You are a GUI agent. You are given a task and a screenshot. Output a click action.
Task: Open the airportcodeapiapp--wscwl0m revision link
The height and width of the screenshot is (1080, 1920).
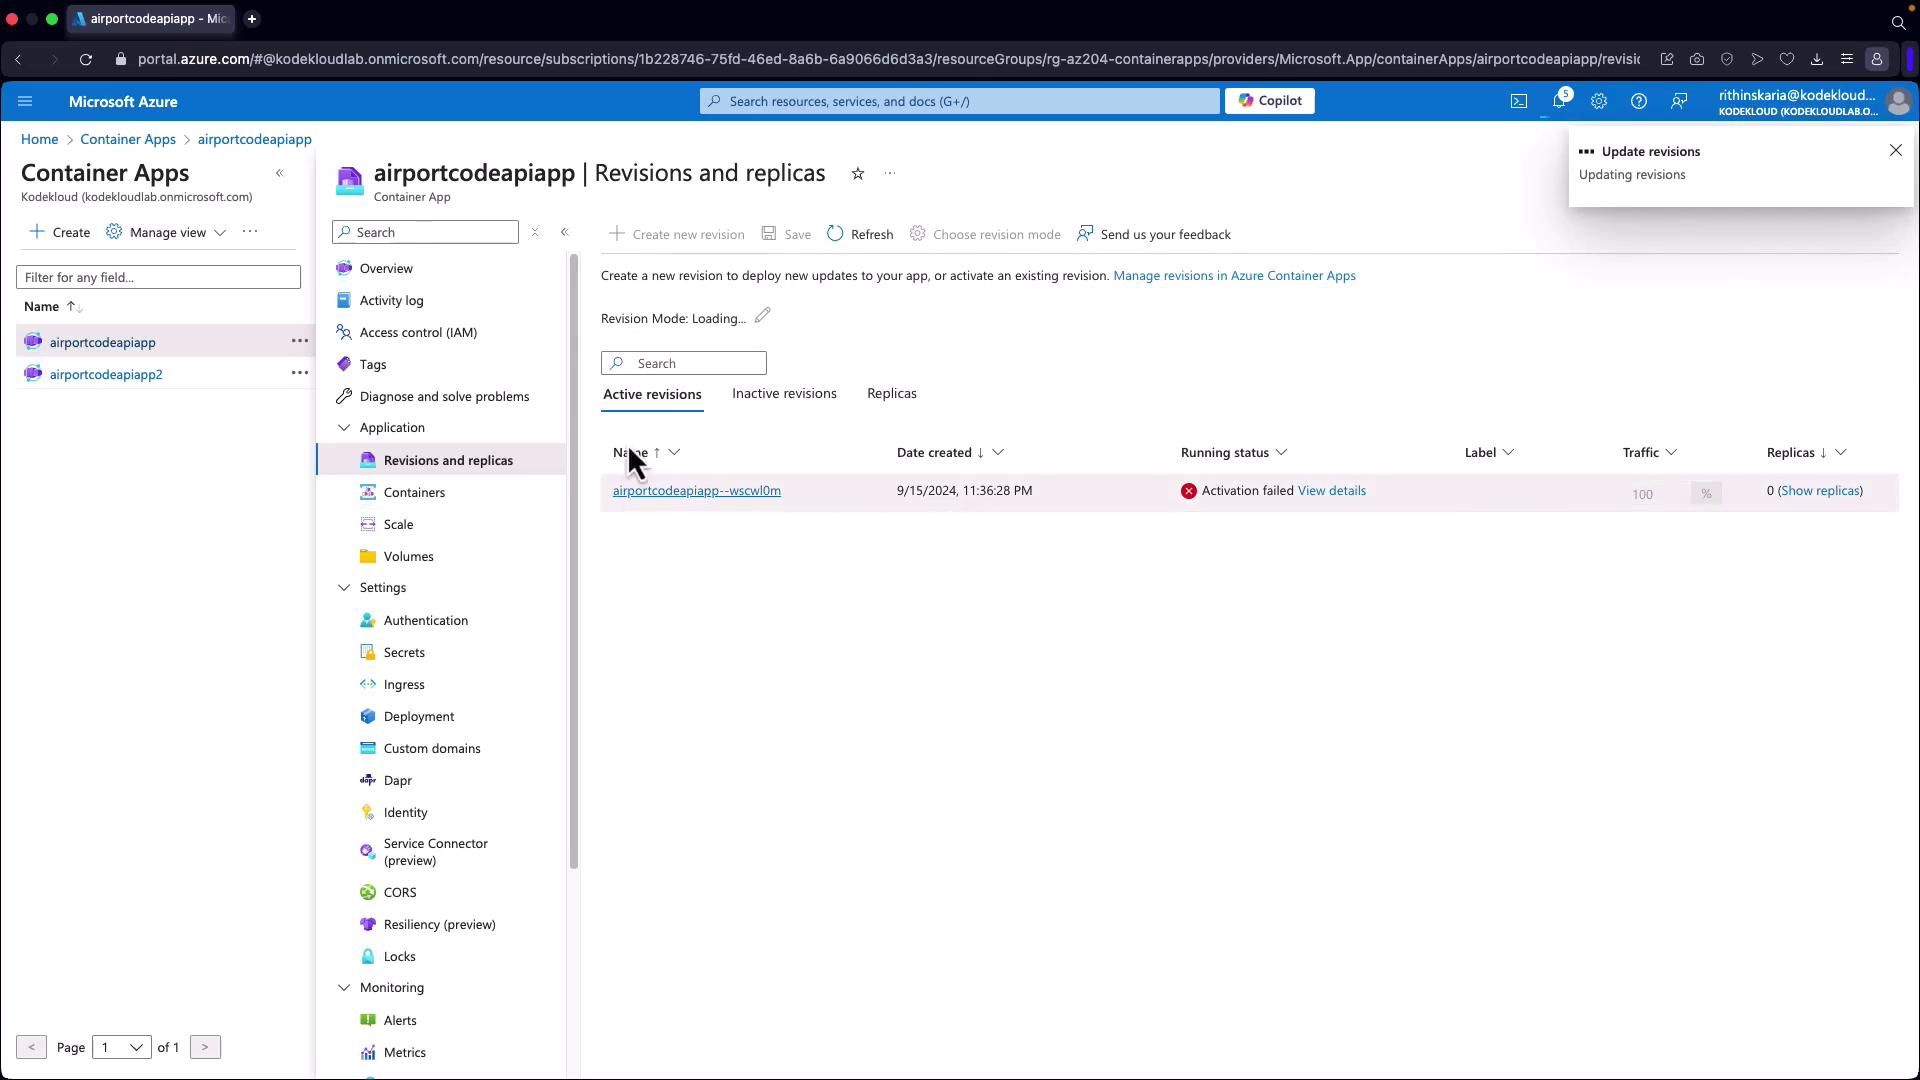[696, 490]
